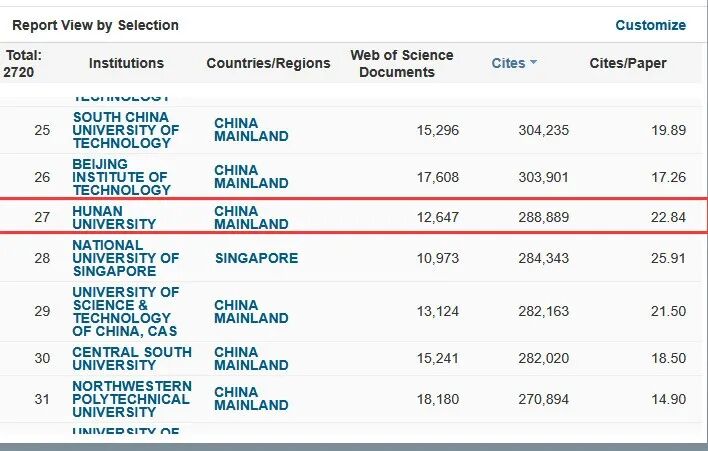Image resolution: width=708 pixels, height=451 pixels.
Task: Select the Hunan University institution link
Action: [x=111, y=217]
